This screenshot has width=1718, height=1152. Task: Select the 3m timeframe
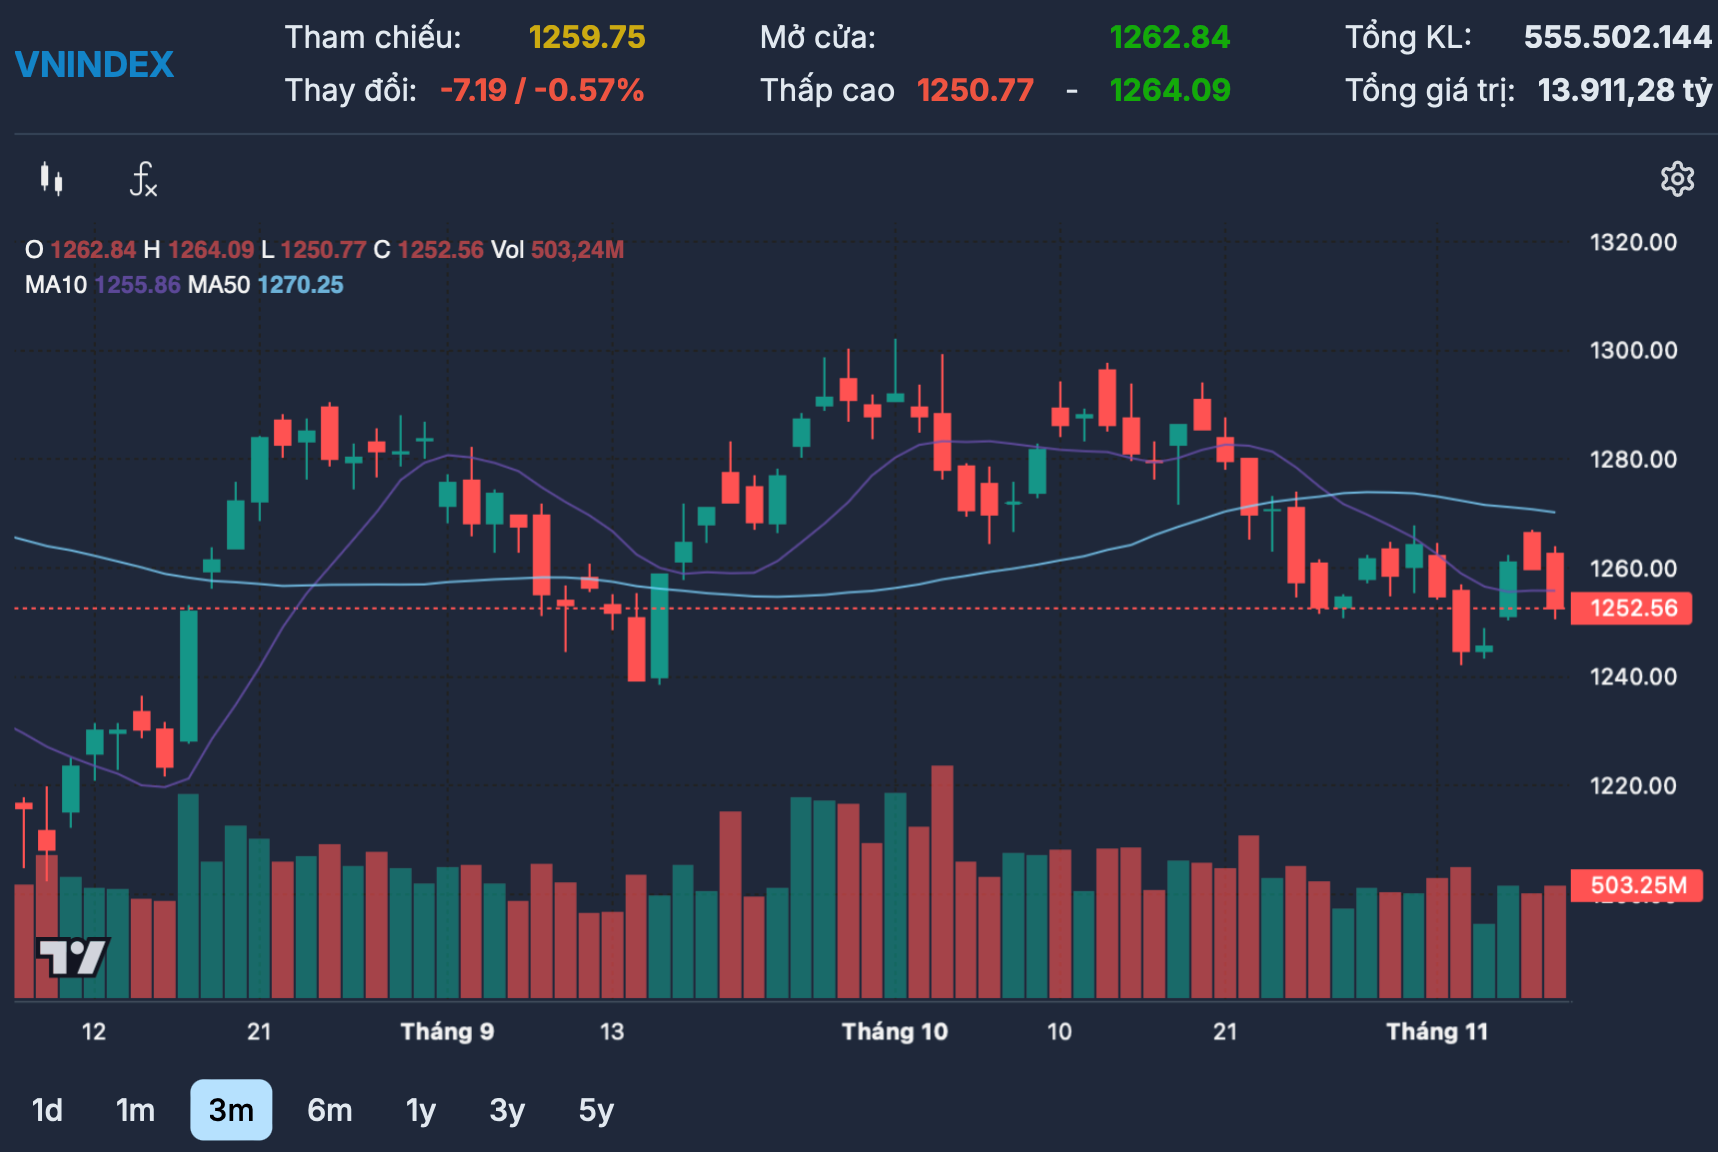(x=231, y=1110)
